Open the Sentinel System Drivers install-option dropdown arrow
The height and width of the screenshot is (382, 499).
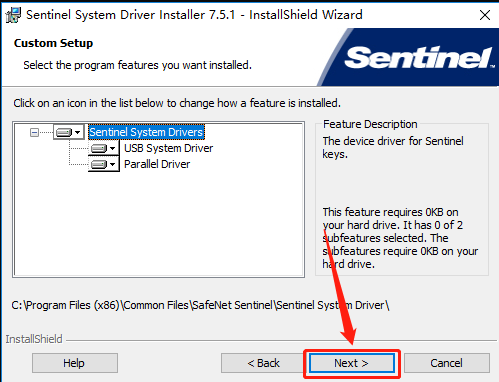78,132
